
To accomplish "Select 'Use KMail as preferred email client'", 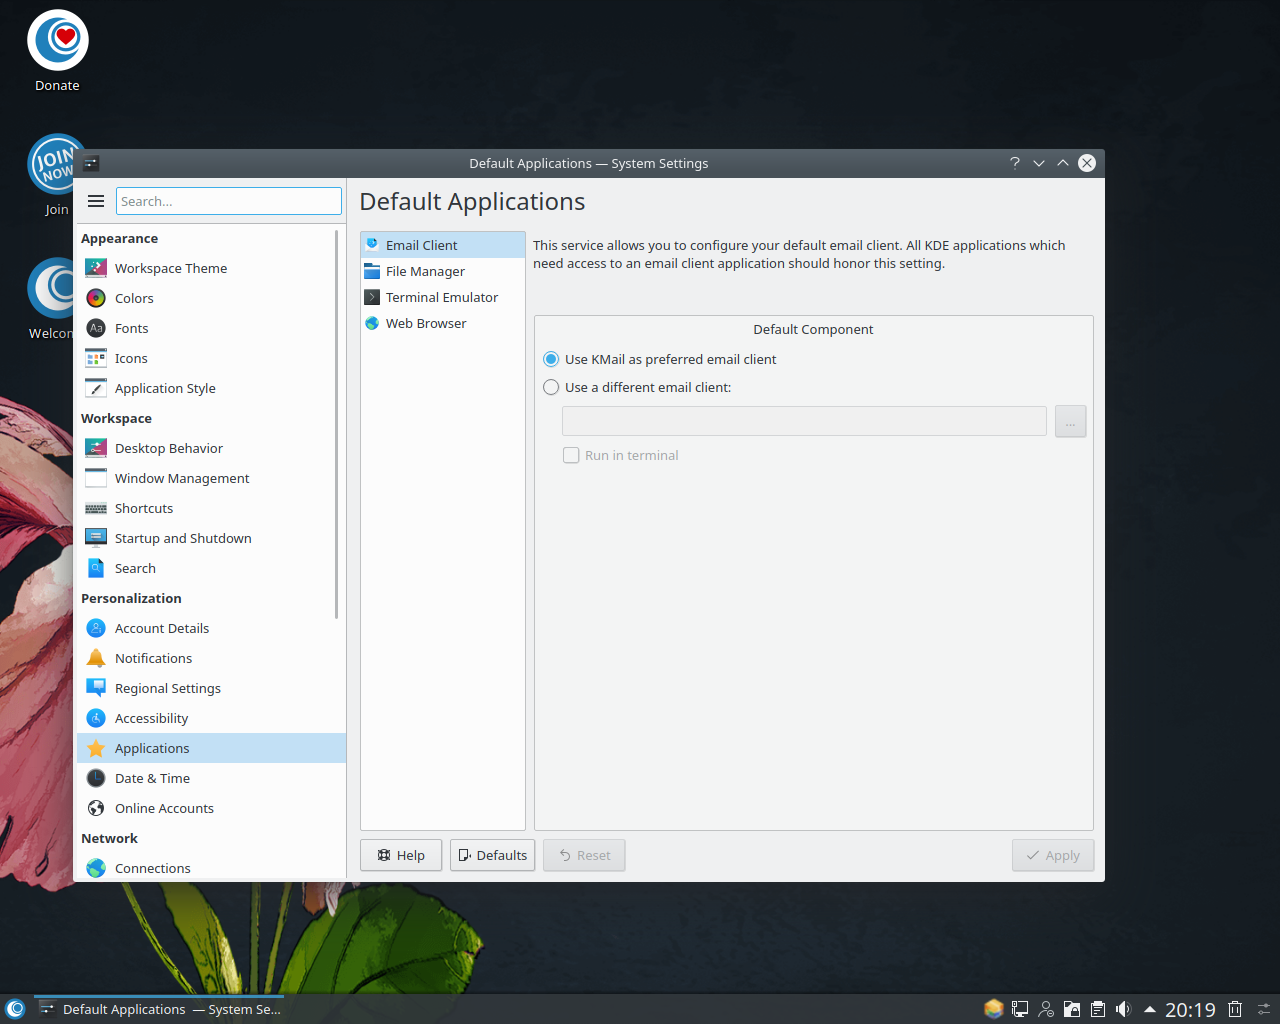I will point(660,359).
